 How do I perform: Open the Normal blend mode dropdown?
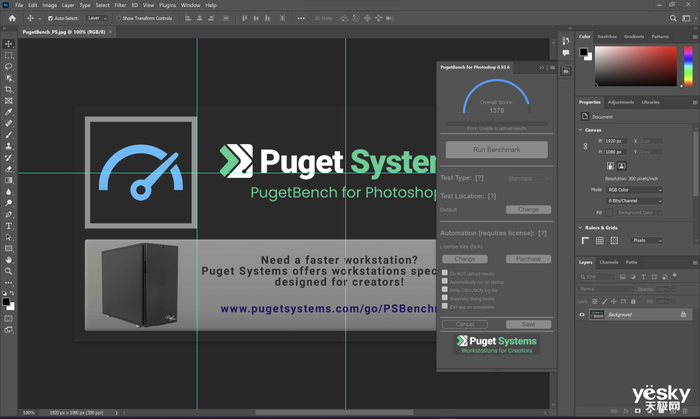click(606, 289)
